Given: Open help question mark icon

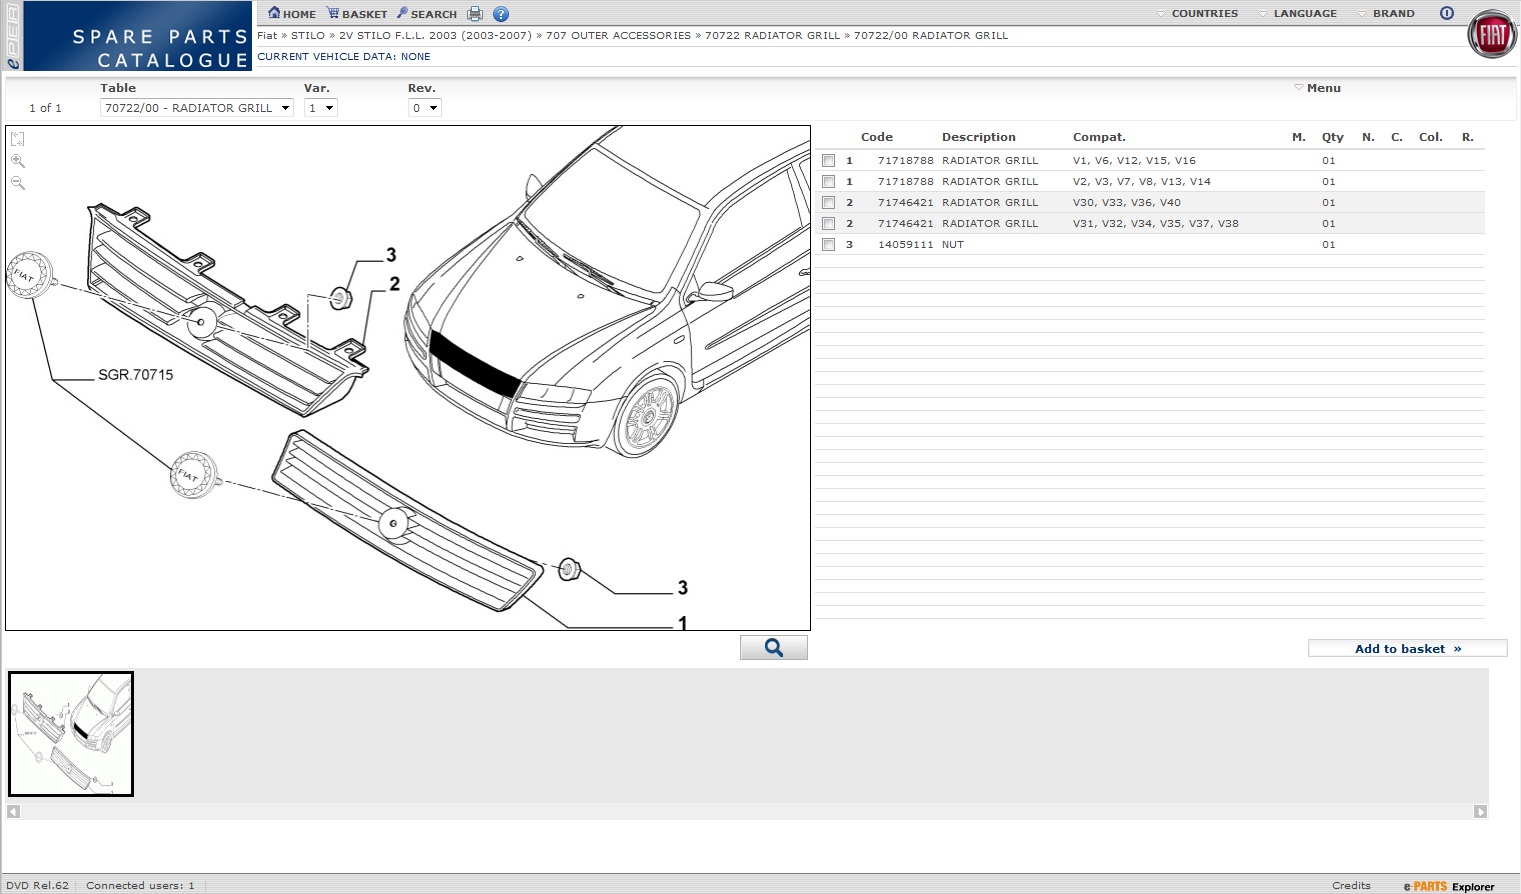Looking at the screenshot, I should pos(501,14).
